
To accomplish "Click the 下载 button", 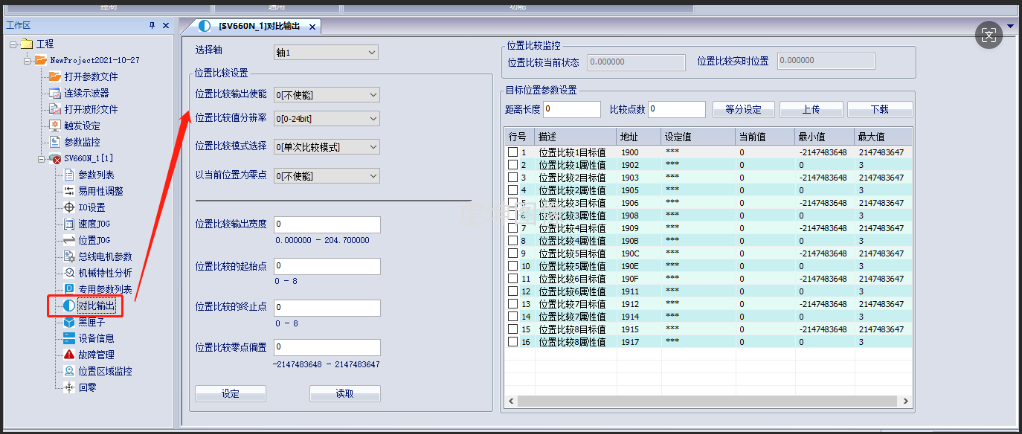I will coord(880,109).
